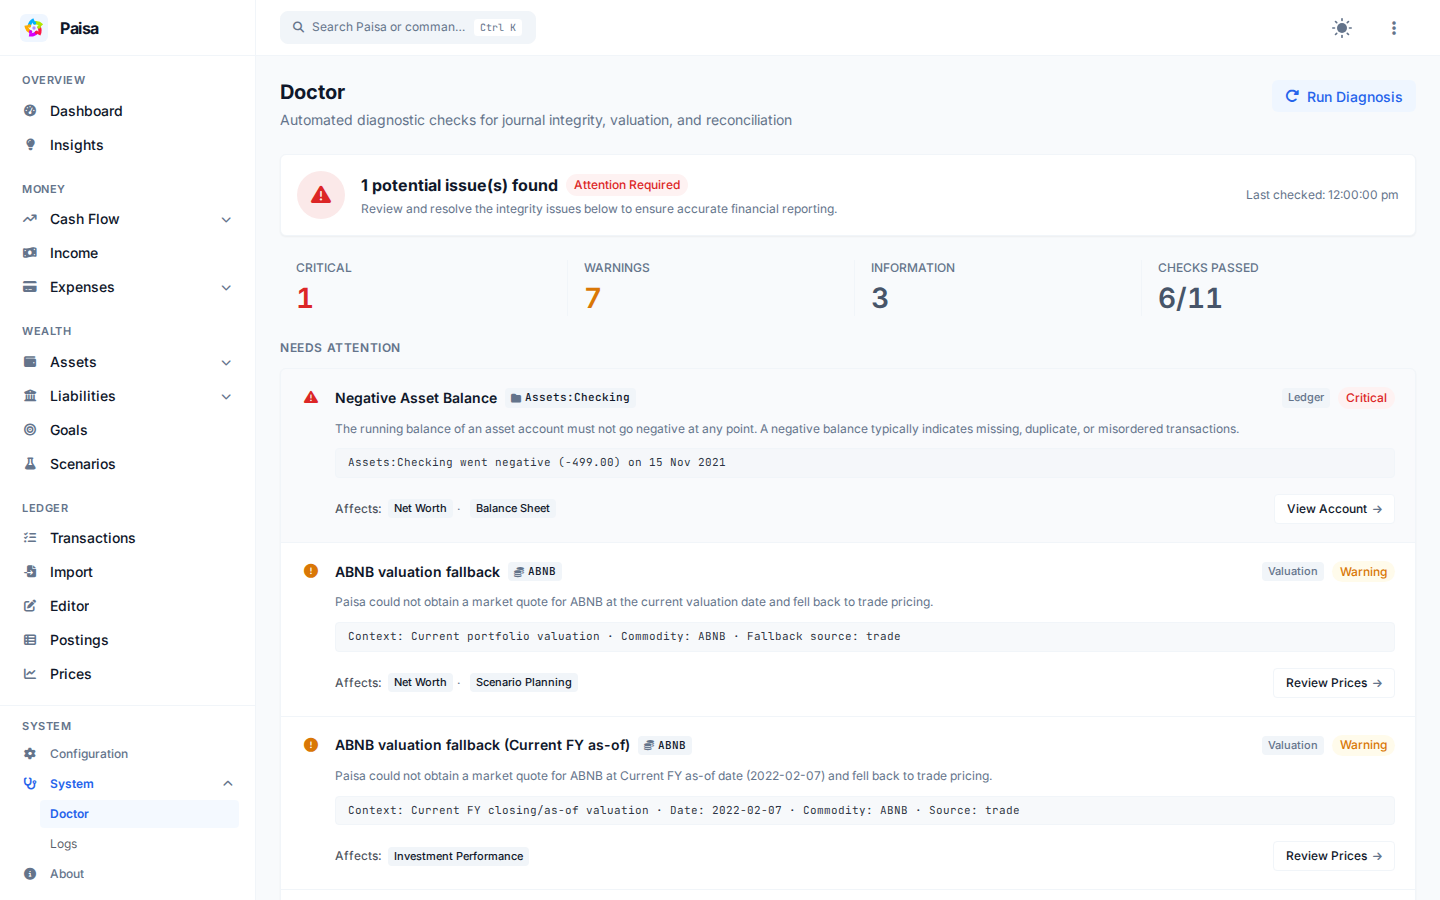Click the Editor pencil icon
Screen dimensions: 1440x900
[x=30, y=606]
